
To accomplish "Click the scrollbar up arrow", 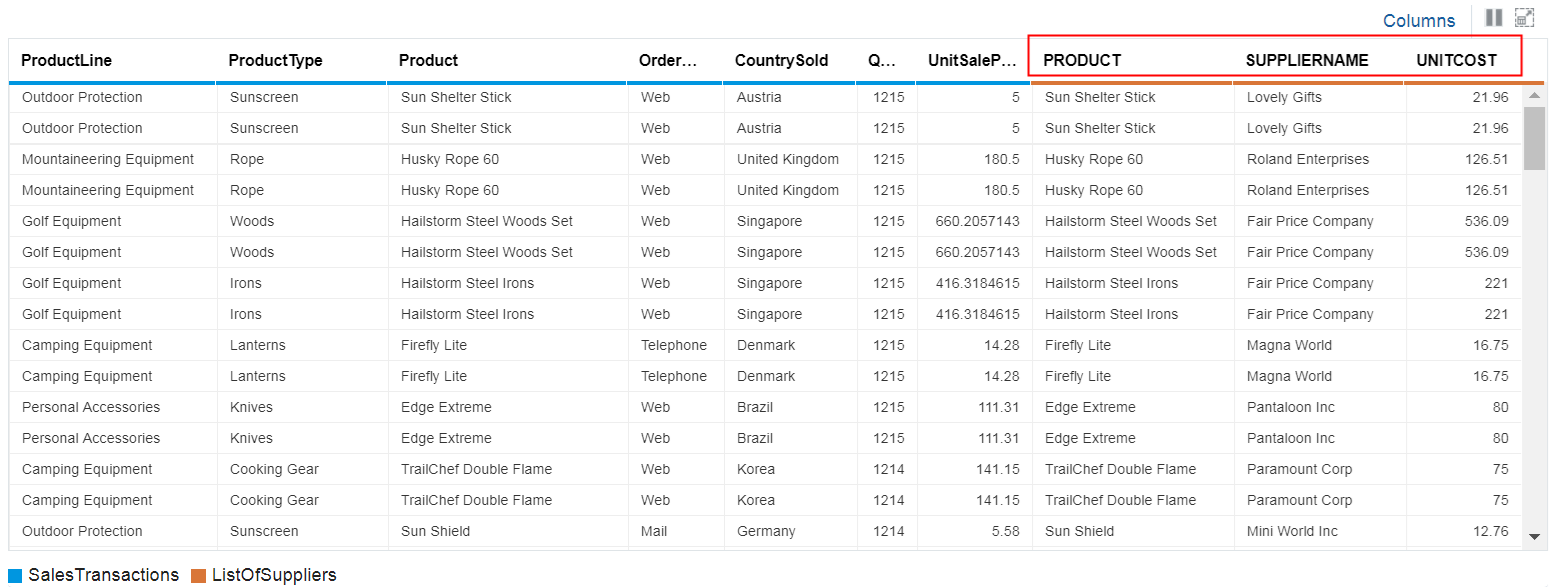I will pos(1534,96).
